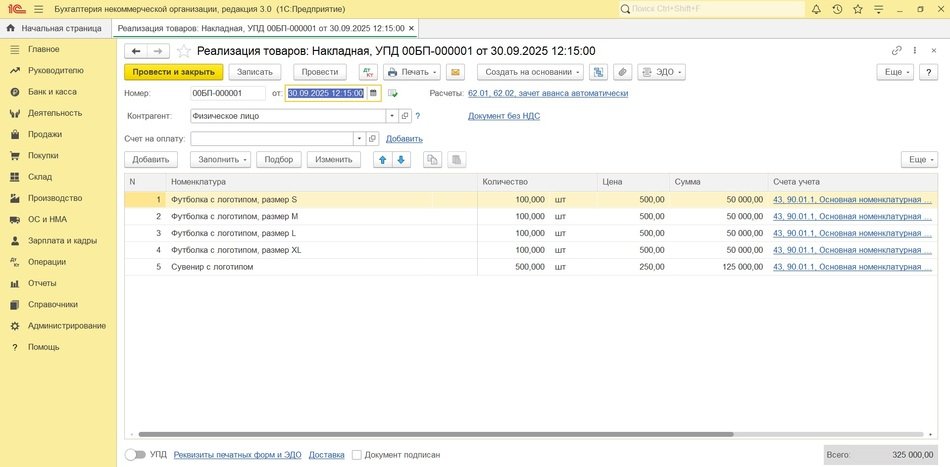Click the paperclip attached files icon

(621, 72)
